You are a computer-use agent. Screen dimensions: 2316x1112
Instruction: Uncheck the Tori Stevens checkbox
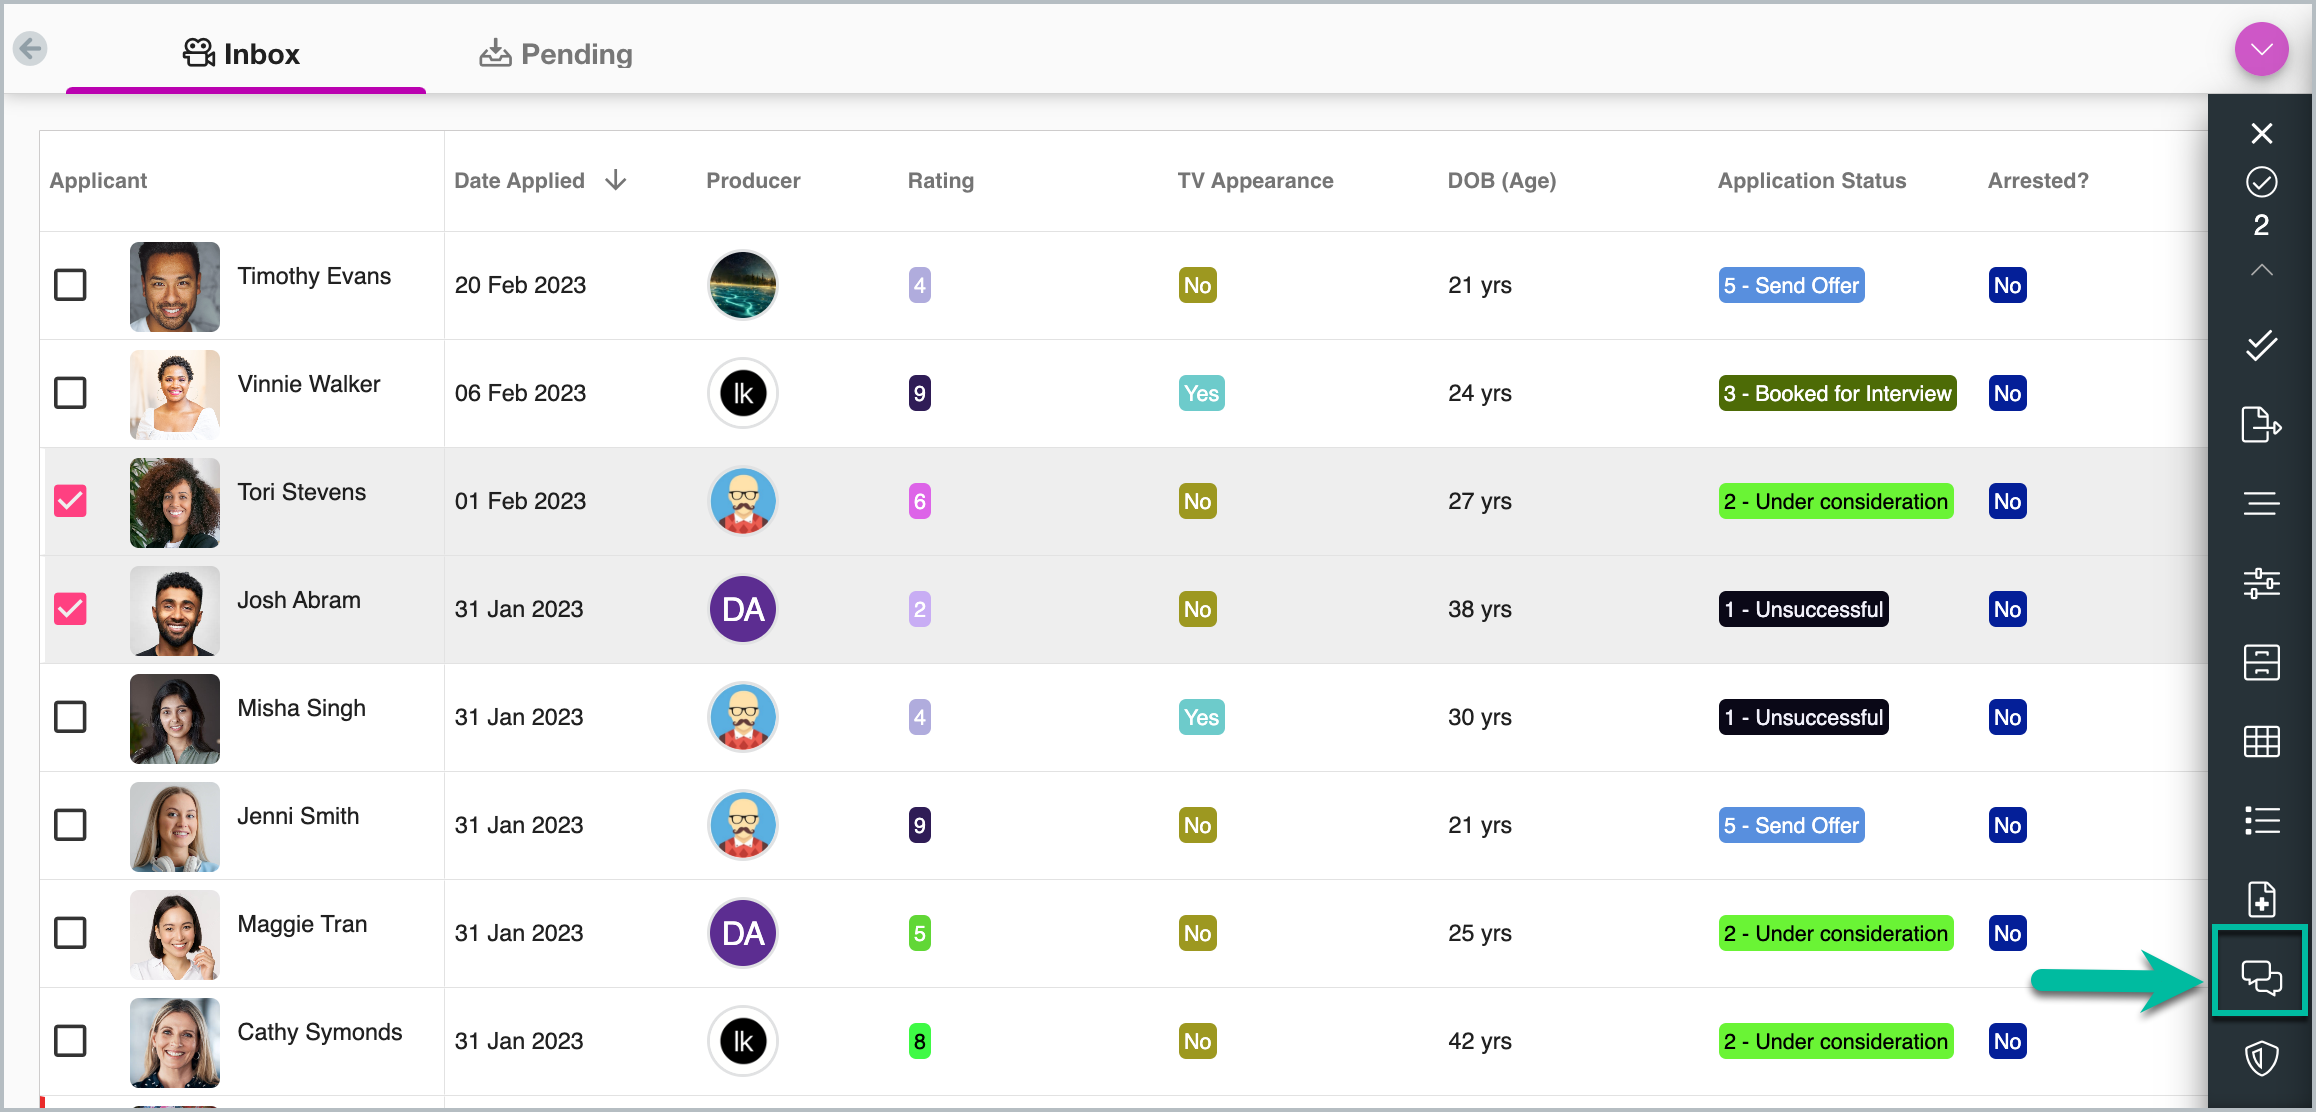pyautogui.click(x=70, y=501)
